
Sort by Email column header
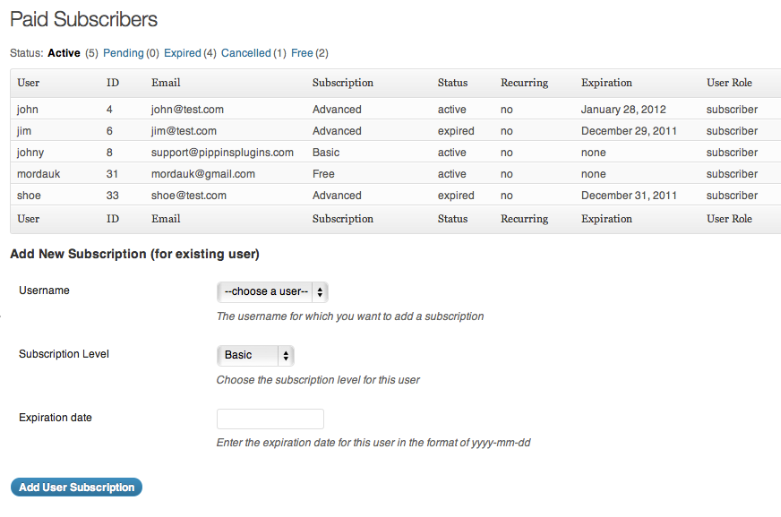click(166, 83)
